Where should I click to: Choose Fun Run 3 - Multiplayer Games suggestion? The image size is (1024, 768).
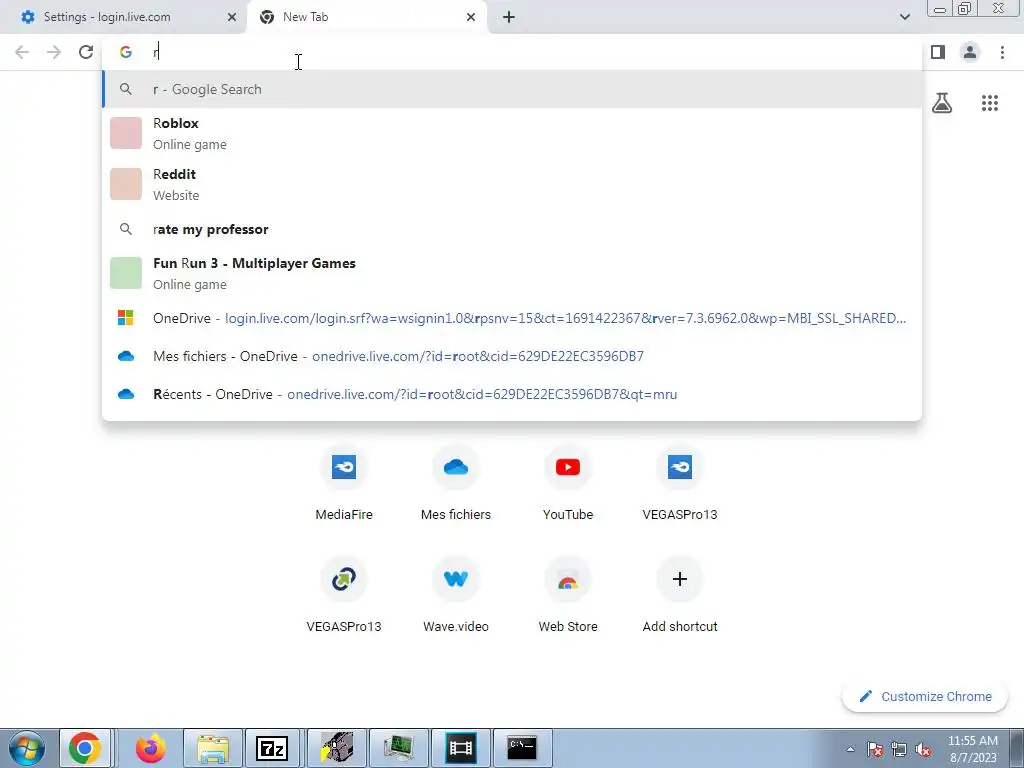[512, 273]
